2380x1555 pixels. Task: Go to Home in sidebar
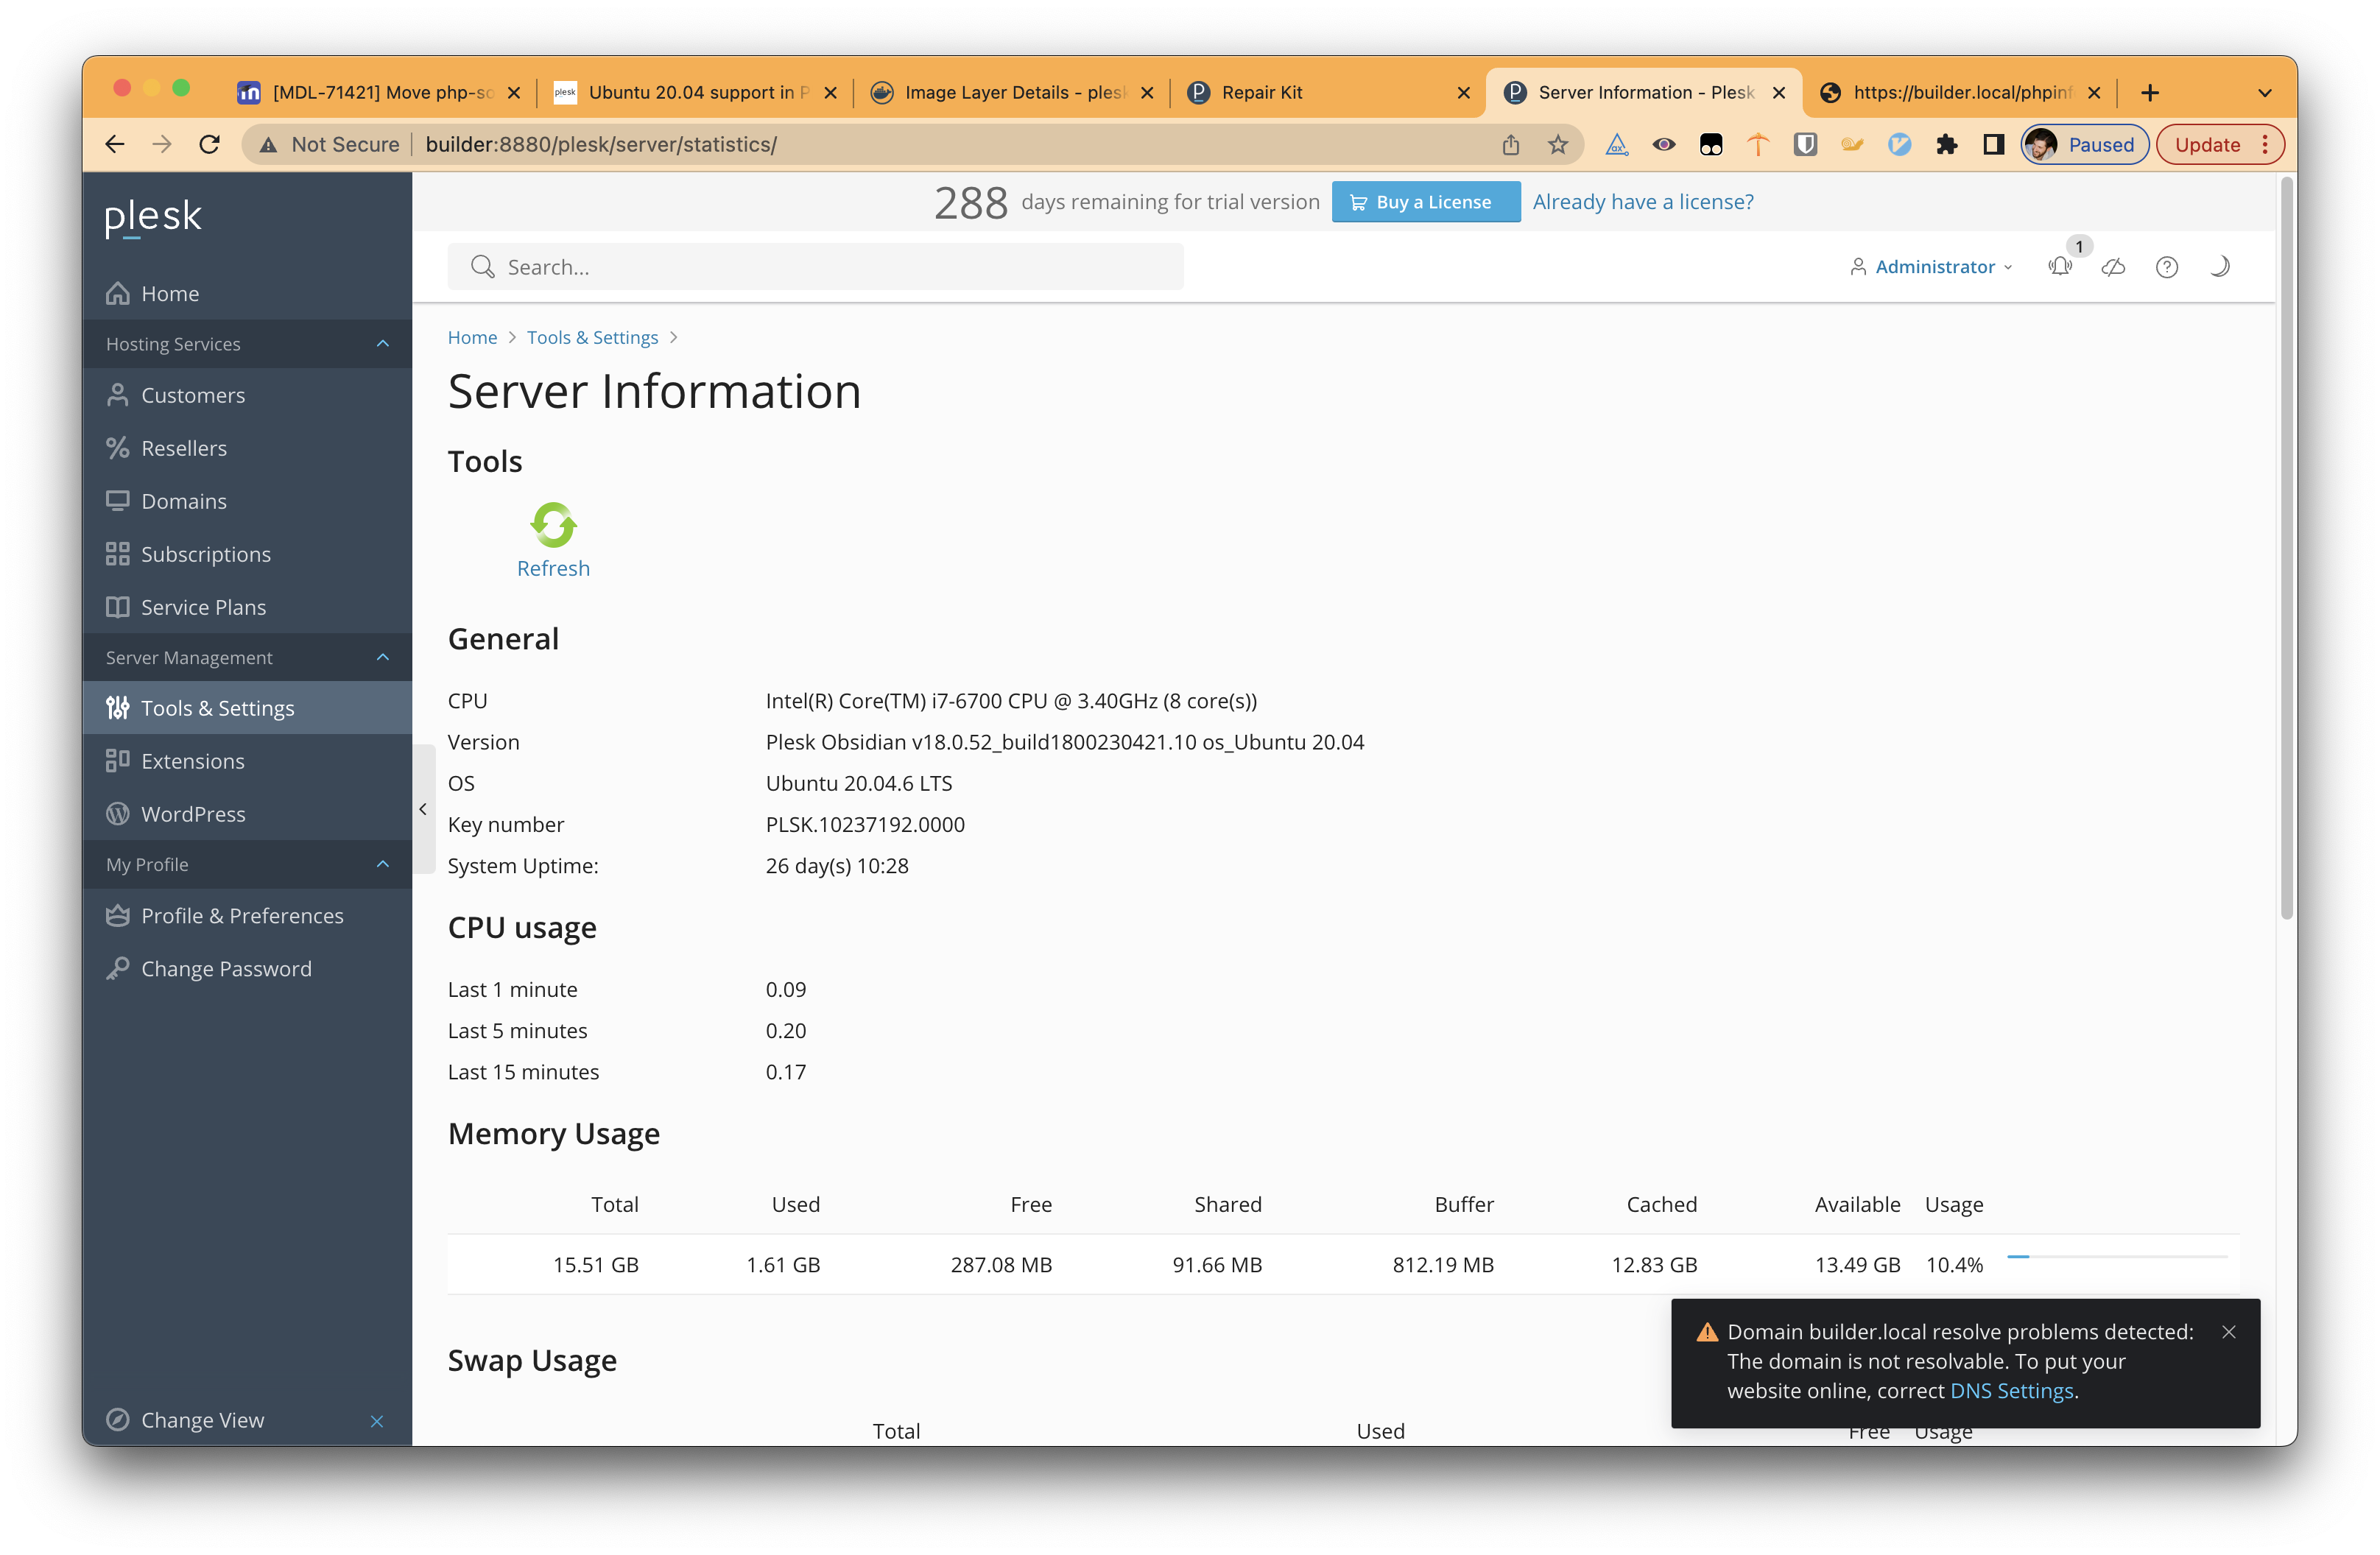[247, 293]
